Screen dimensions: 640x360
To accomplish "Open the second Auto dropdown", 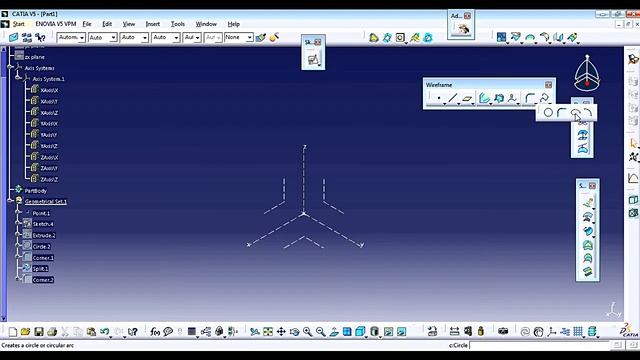I will pos(102,38).
